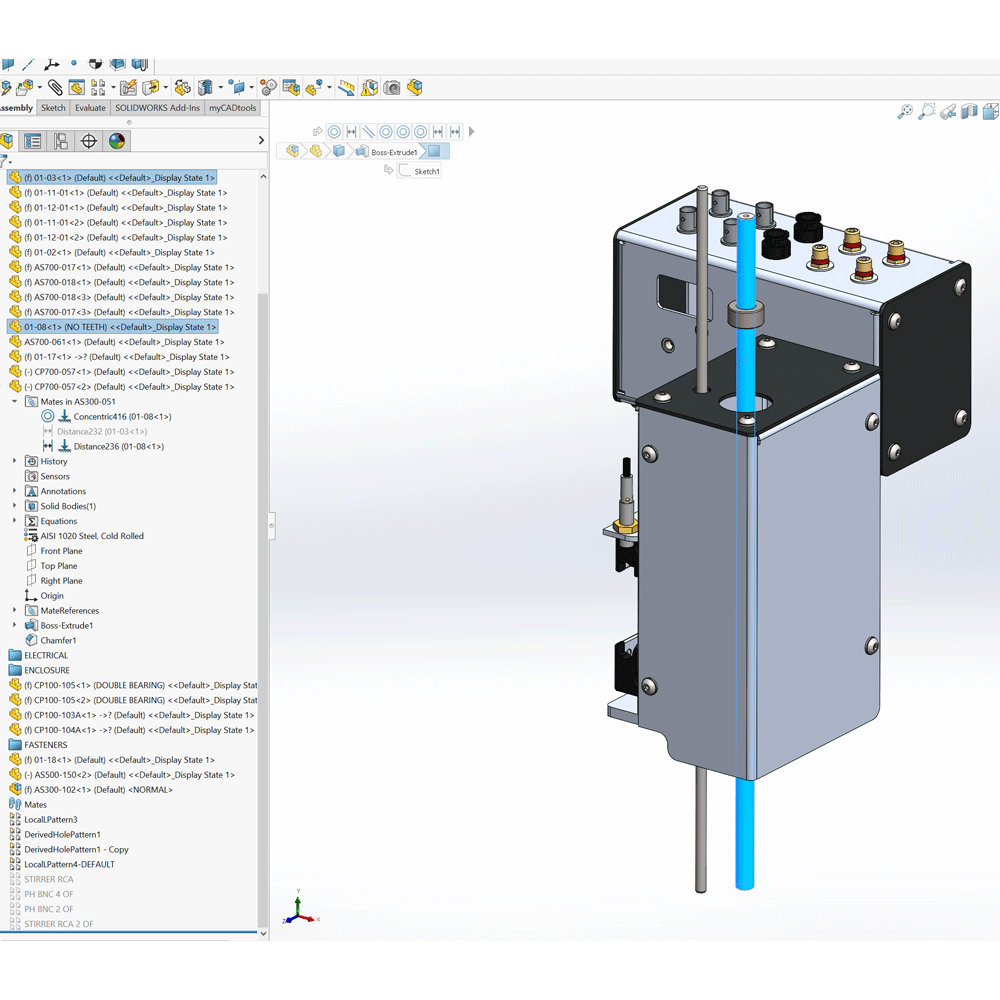Open the DisplayManager color ball tab
The width and height of the screenshot is (1000, 1000).
click(x=117, y=141)
